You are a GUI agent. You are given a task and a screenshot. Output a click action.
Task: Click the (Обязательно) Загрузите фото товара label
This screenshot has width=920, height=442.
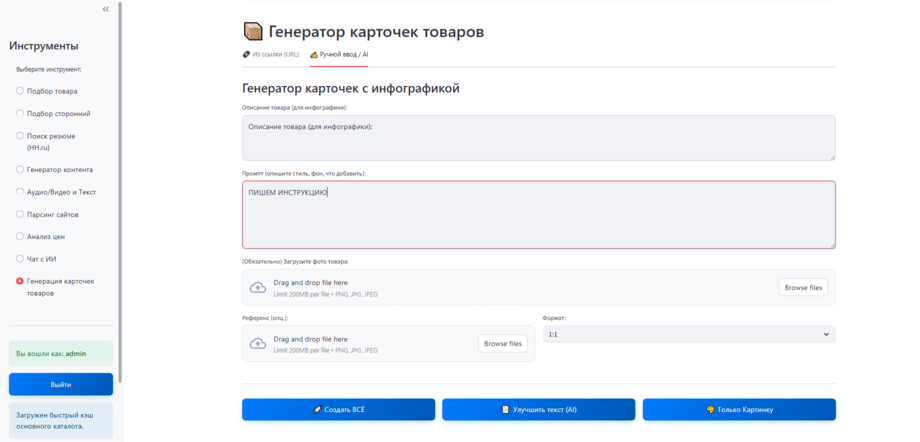[x=295, y=262]
